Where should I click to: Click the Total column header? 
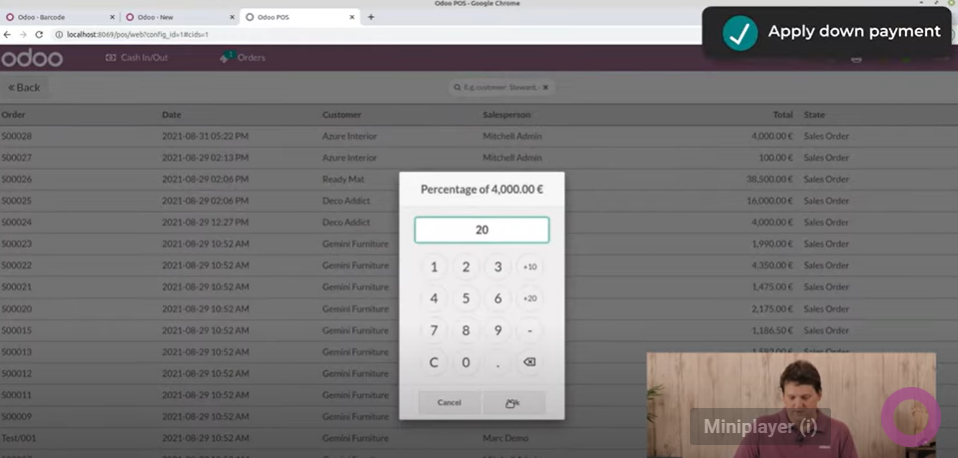pyautogui.click(x=782, y=115)
